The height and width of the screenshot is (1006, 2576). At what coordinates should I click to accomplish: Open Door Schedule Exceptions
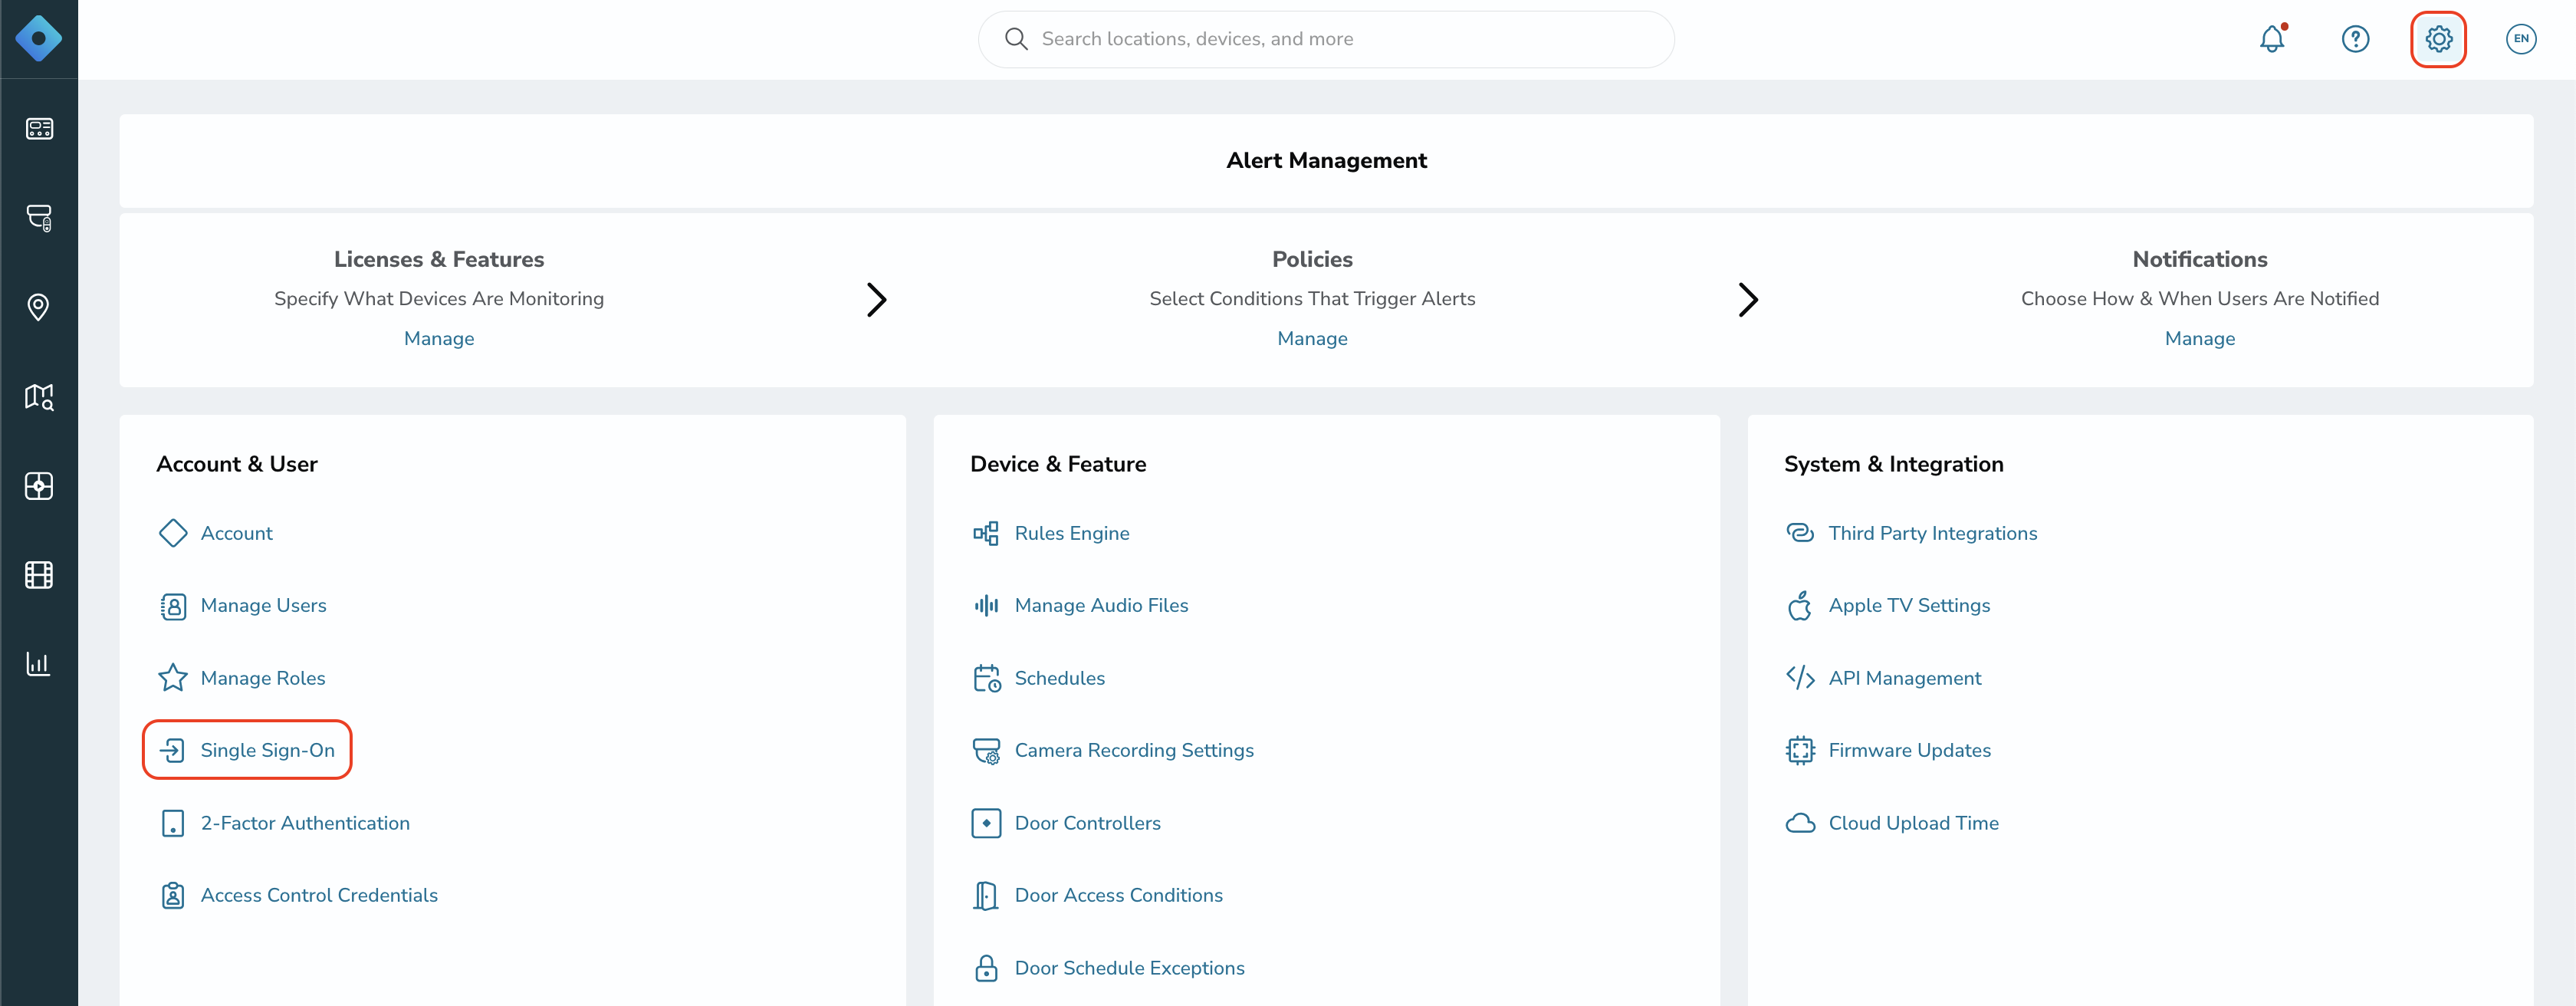(1129, 968)
